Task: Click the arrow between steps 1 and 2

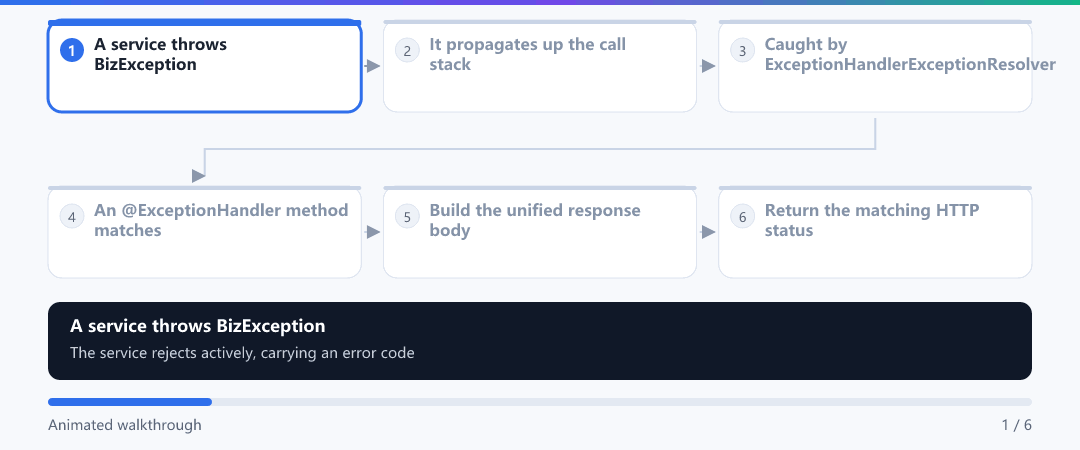Action: (x=372, y=66)
